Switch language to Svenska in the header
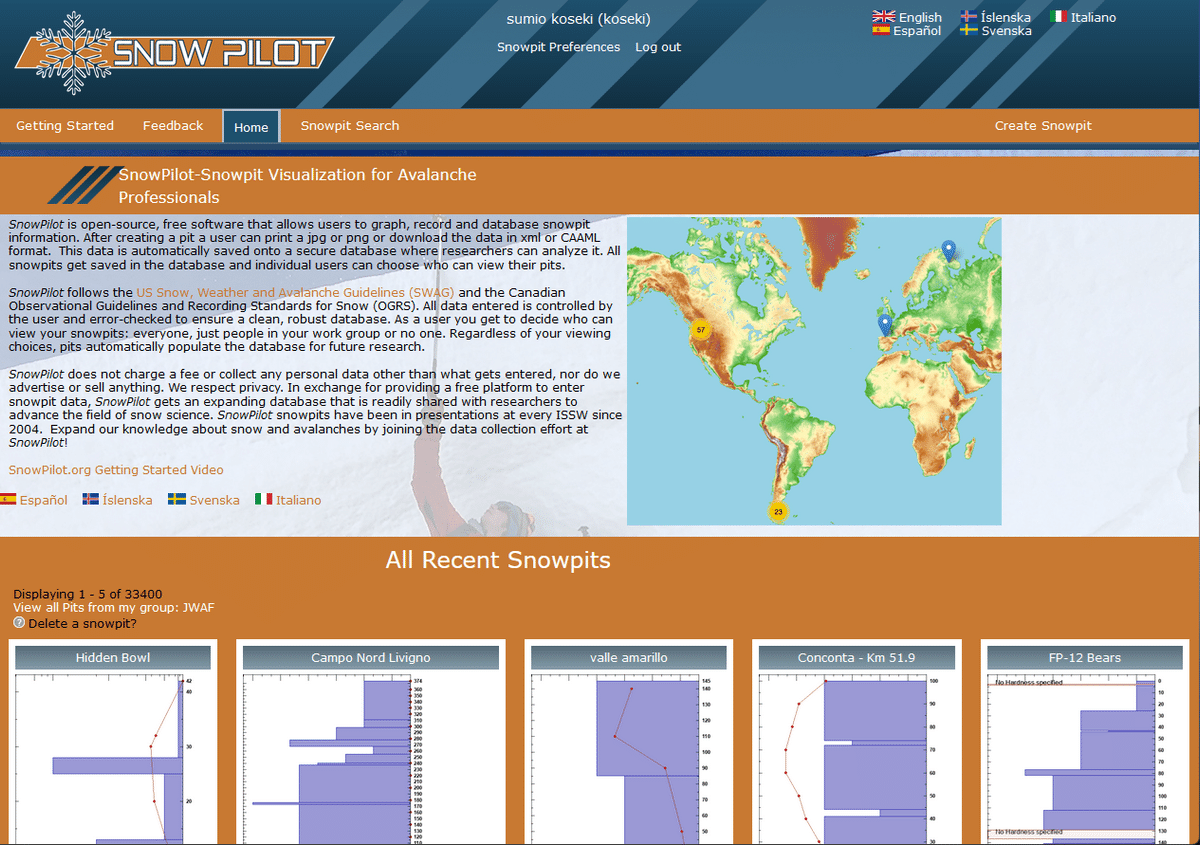Image resolution: width=1200 pixels, height=845 pixels. click(1006, 31)
